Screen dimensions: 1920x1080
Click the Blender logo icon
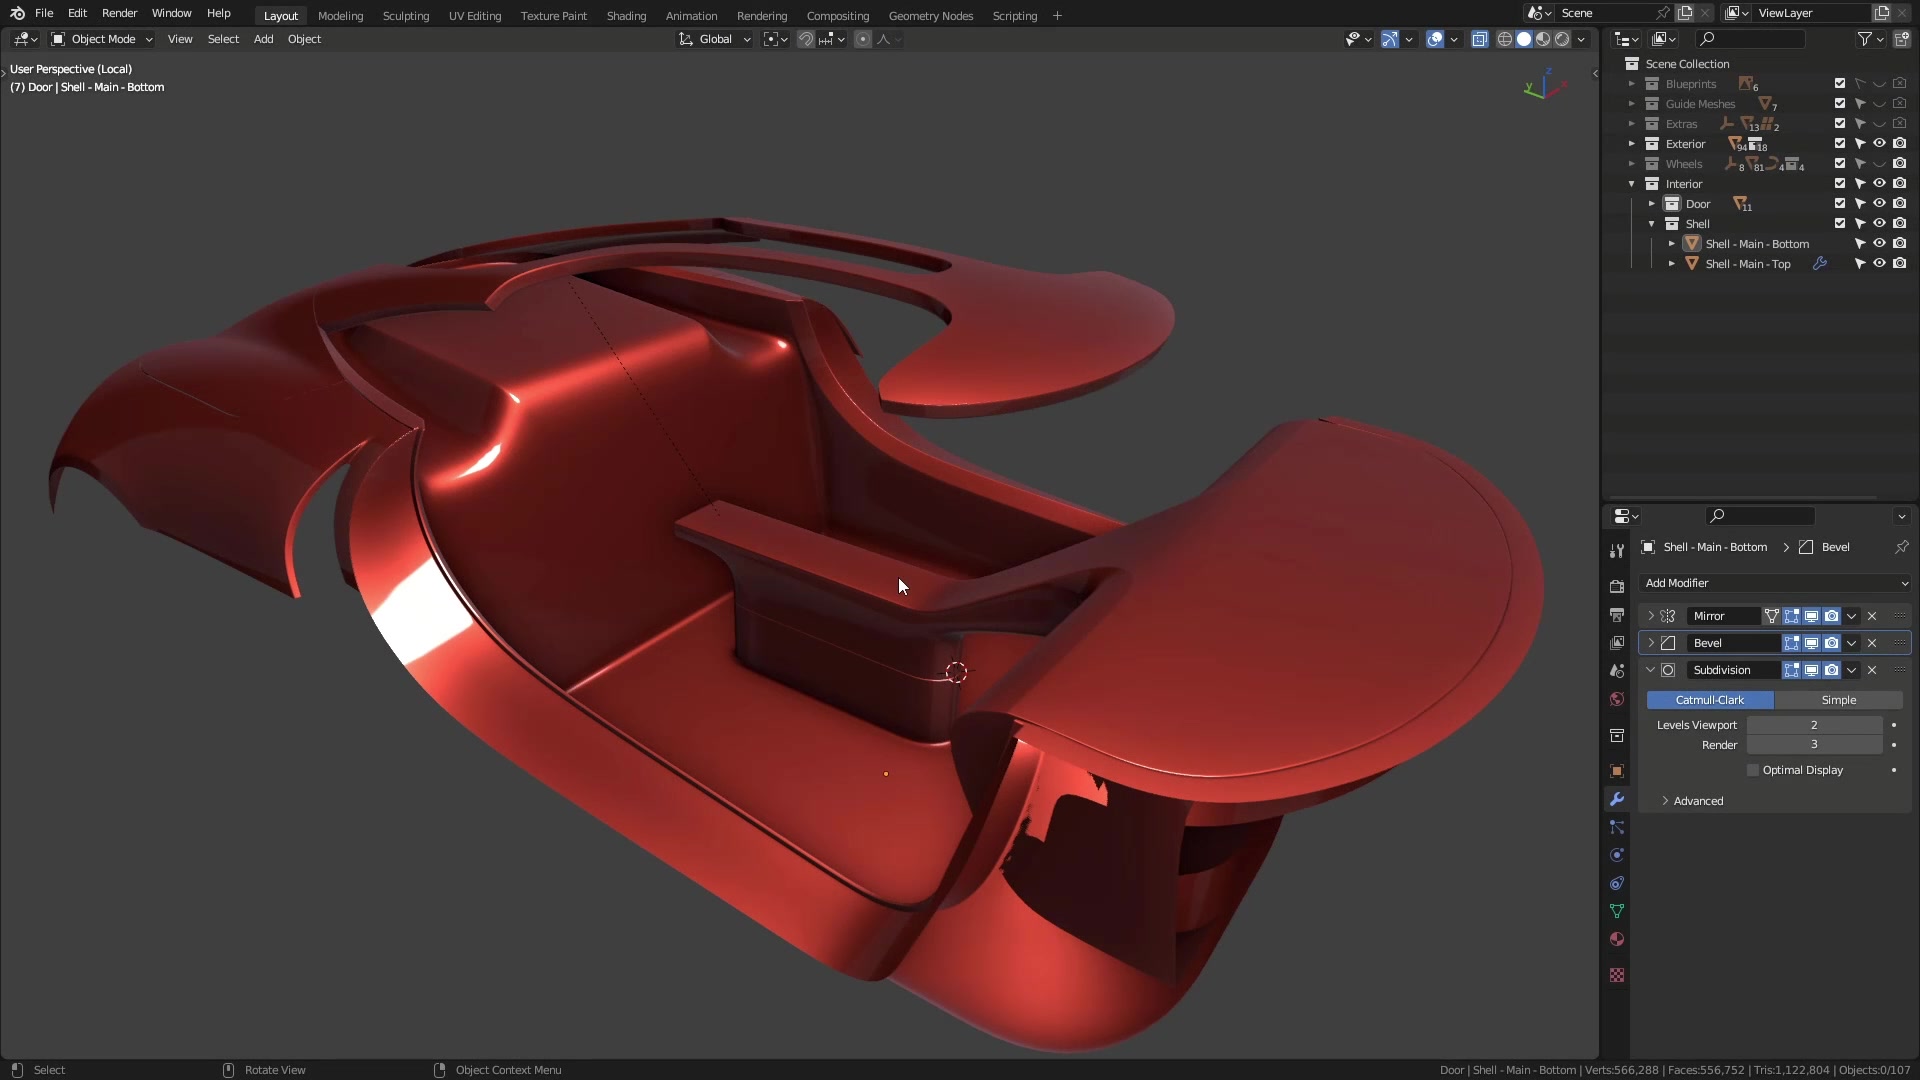[x=17, y=13]
